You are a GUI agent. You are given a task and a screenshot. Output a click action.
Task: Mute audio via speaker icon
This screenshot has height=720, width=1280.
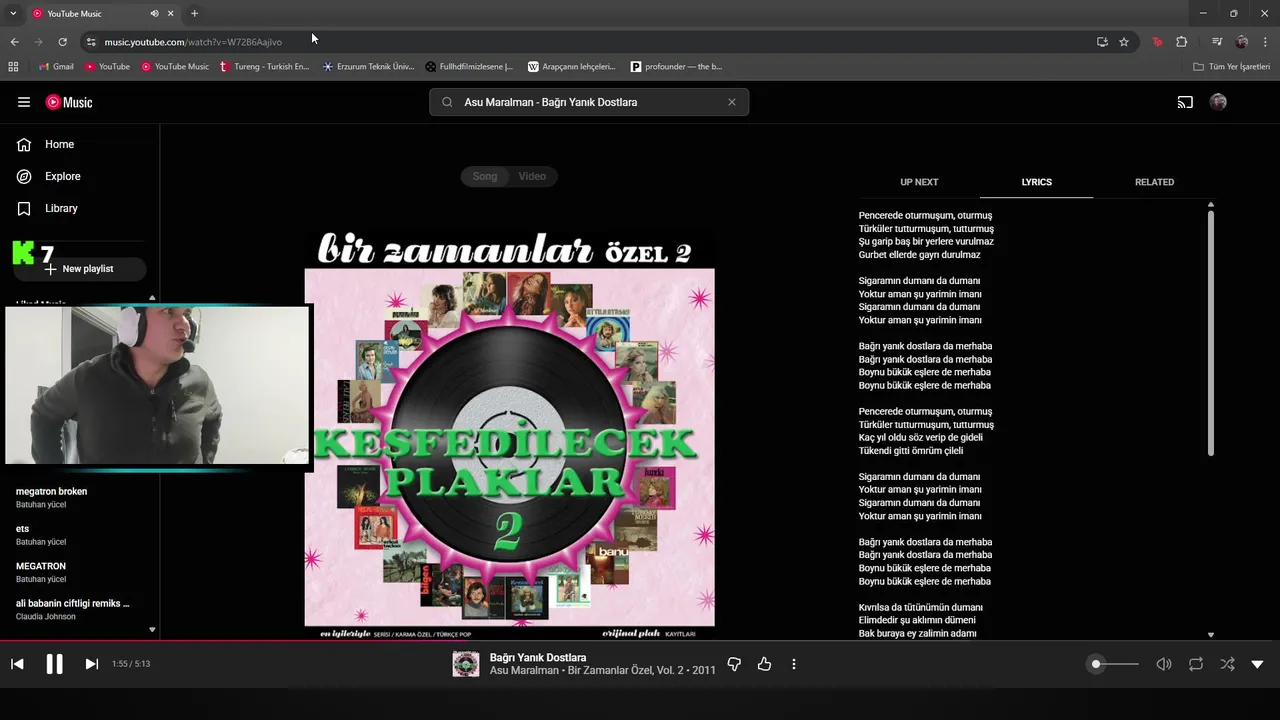click(1164, 664)
